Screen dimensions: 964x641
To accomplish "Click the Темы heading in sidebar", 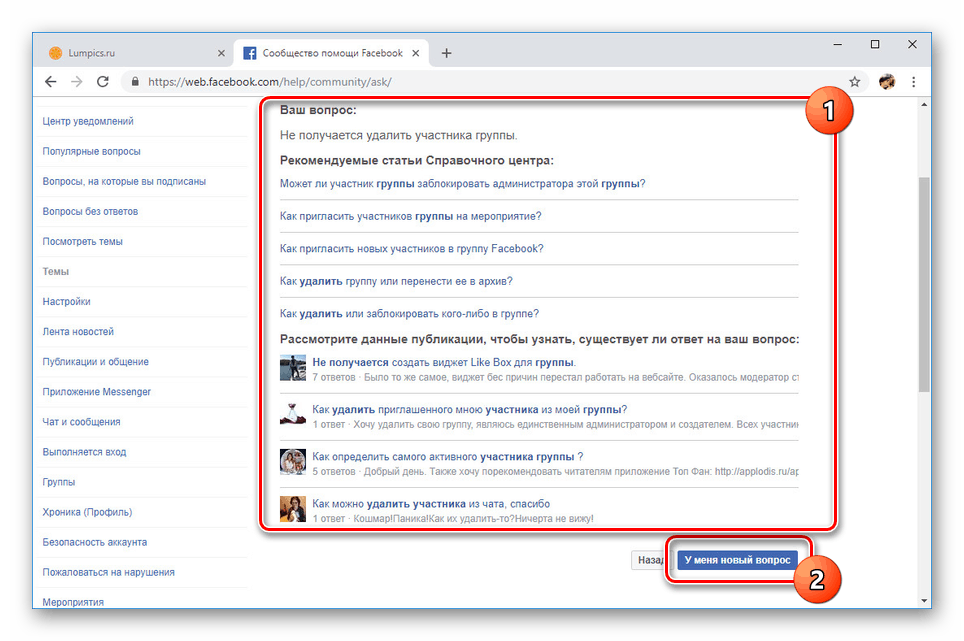I will pyautogui.click(x=55, y=272).
